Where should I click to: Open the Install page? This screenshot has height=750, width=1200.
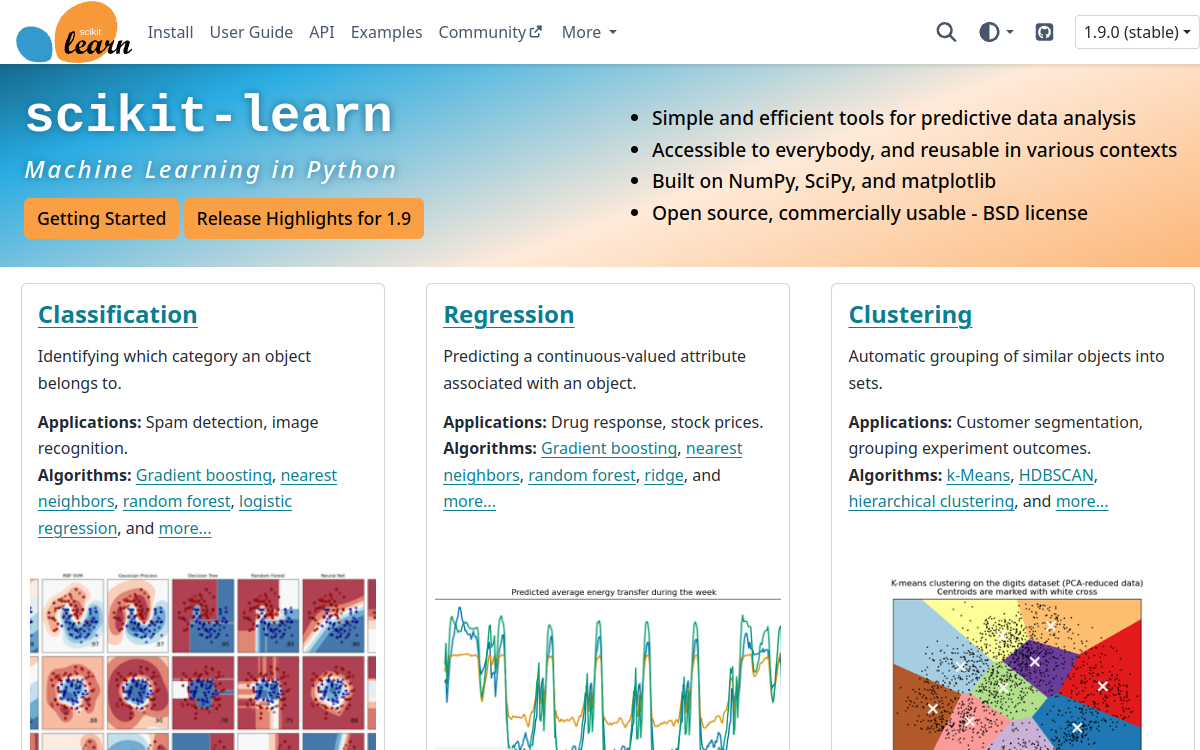tap(170, 32)
